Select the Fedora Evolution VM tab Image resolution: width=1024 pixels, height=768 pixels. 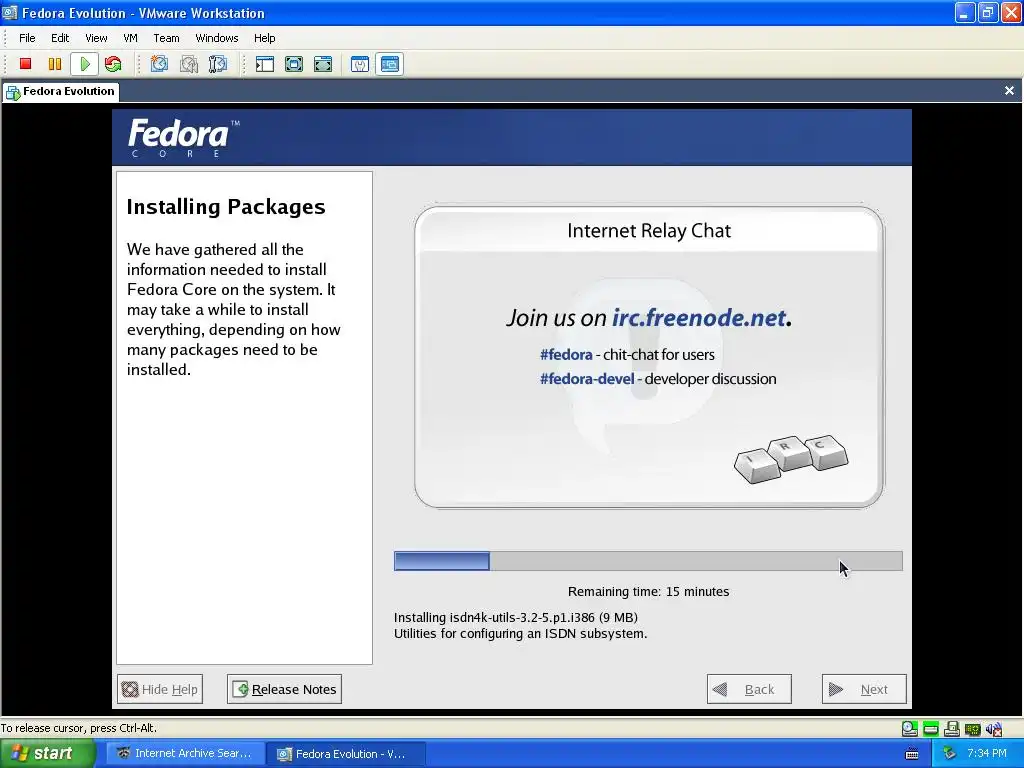(61, 91)
